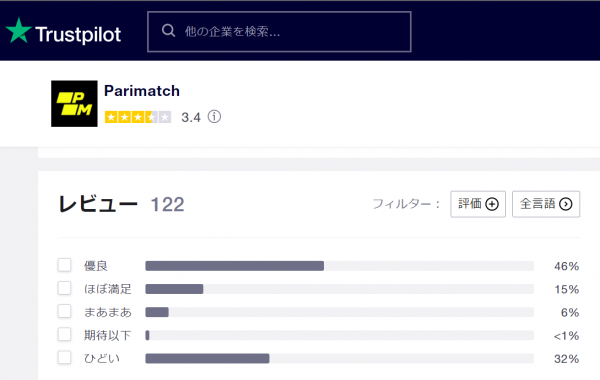Viewport: 600px width, 380px height.
Task: Check the ほぼ満足 rating checkbox
Action: click(x=64, y=288)
